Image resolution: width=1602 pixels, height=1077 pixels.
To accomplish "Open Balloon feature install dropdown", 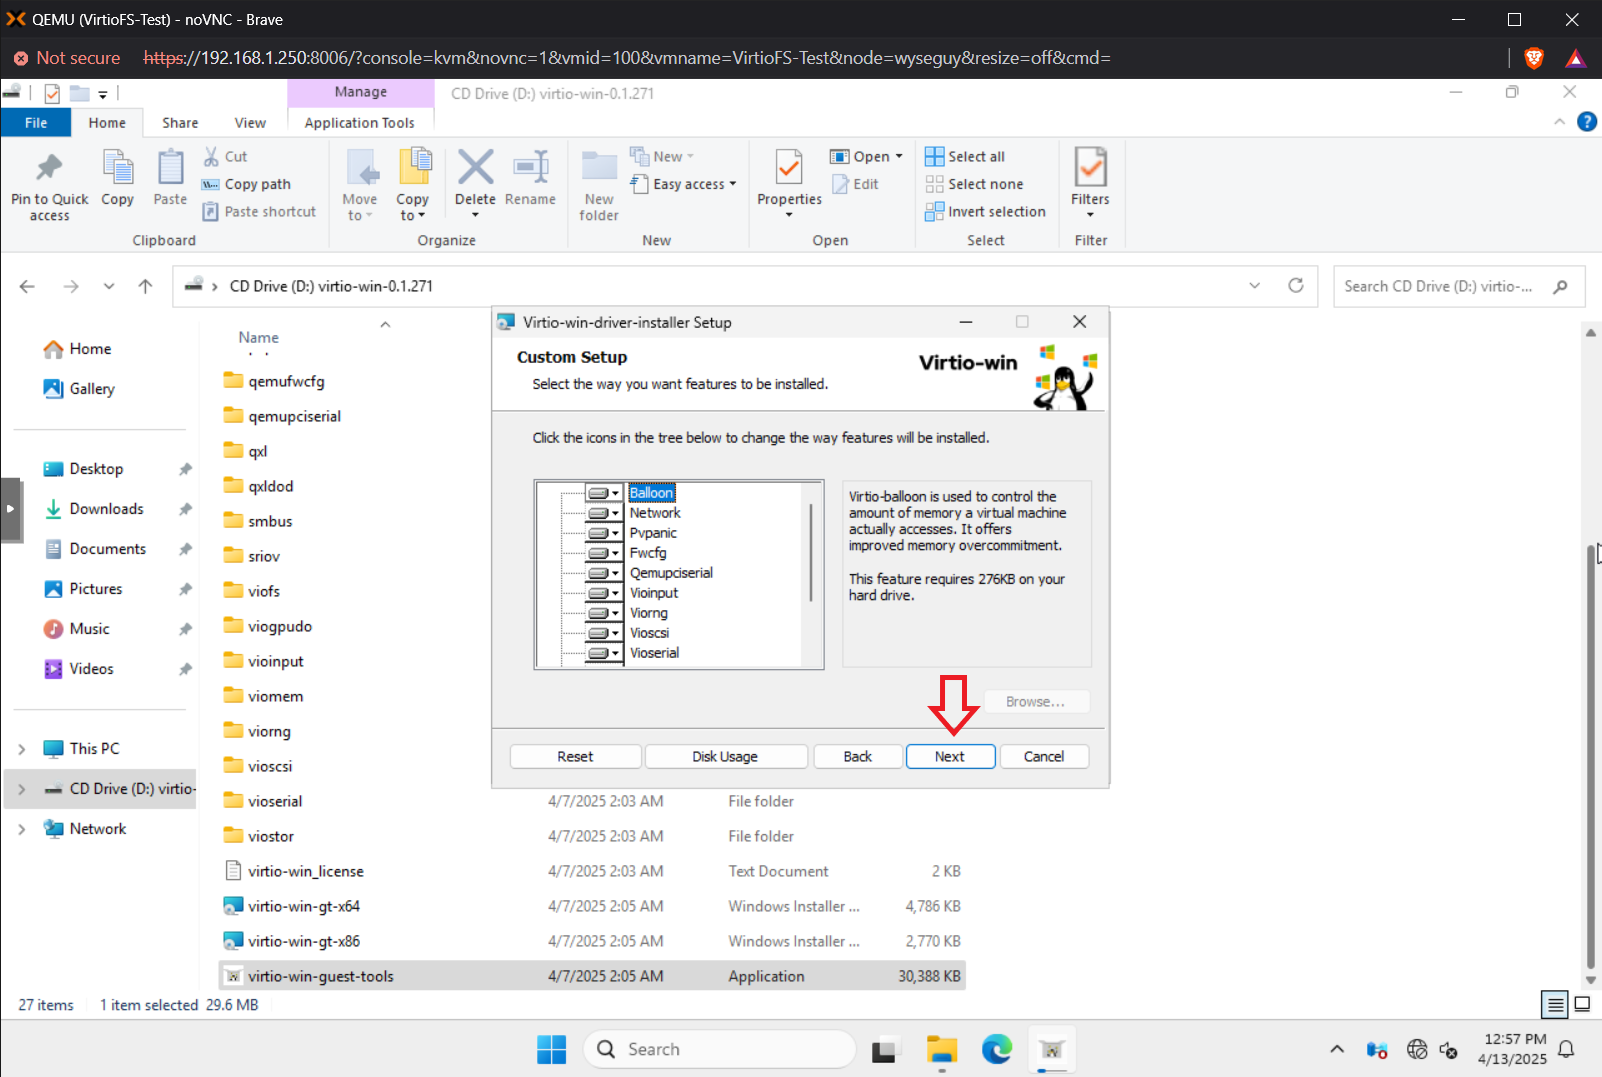I will click(604, 493).
